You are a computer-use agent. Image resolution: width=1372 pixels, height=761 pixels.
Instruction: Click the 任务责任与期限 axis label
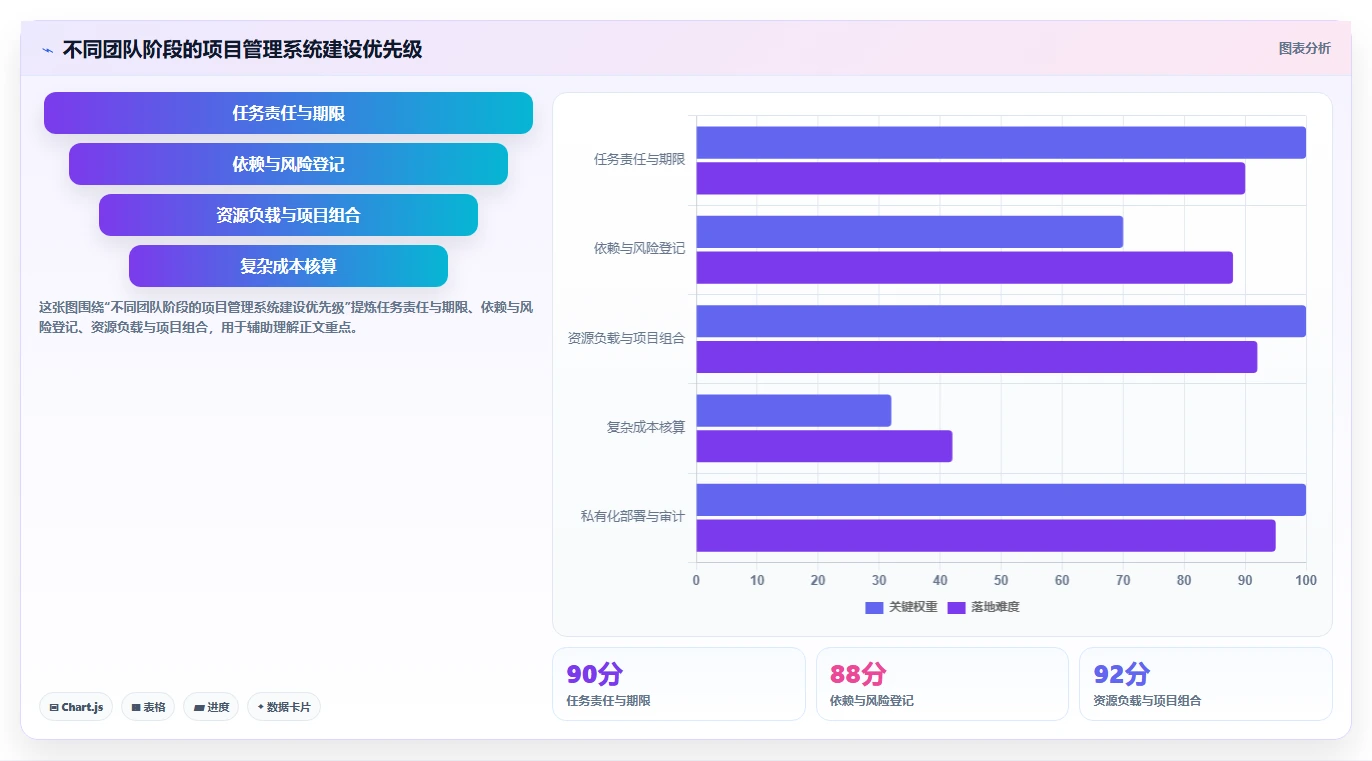640,160
